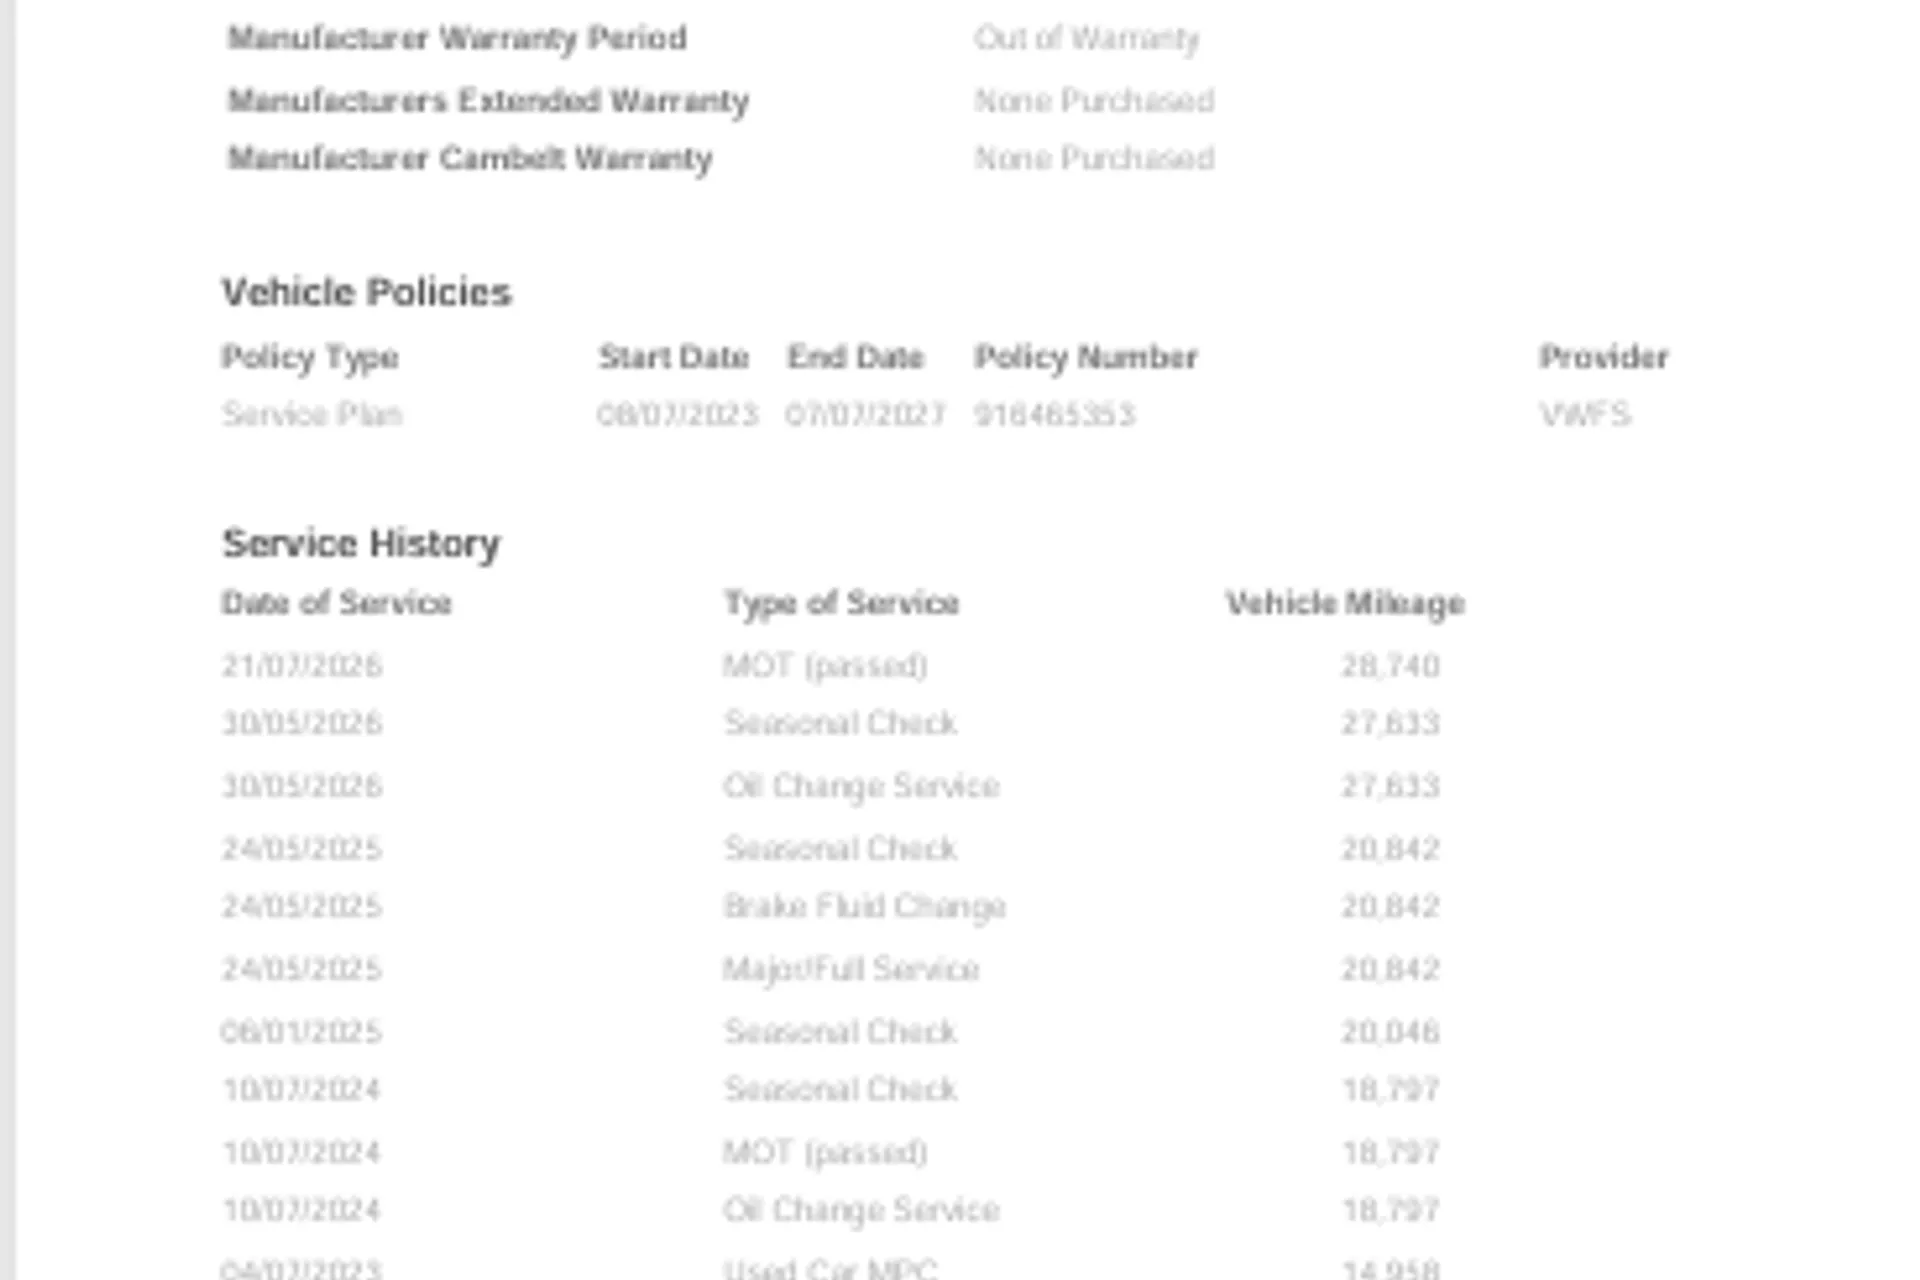Click the 21/07/2026 MOT (passed) entry

point(826,666)
